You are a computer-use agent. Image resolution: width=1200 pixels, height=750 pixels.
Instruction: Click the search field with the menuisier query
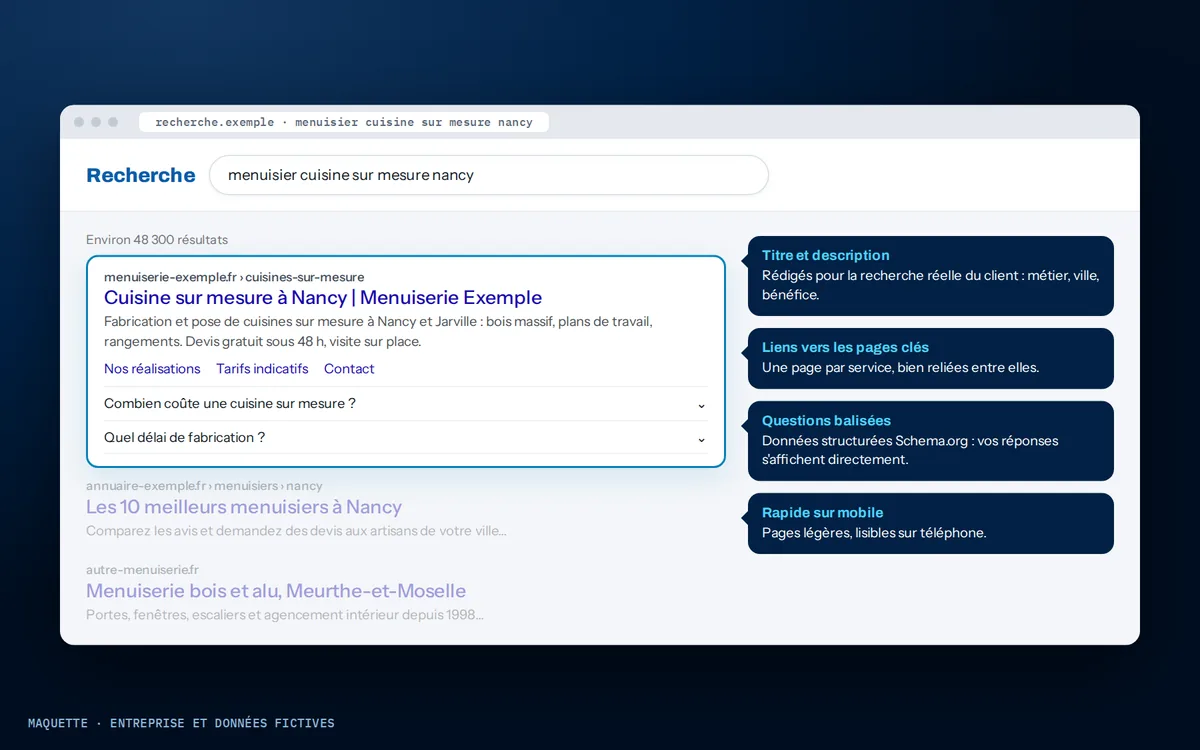(488, 175)
